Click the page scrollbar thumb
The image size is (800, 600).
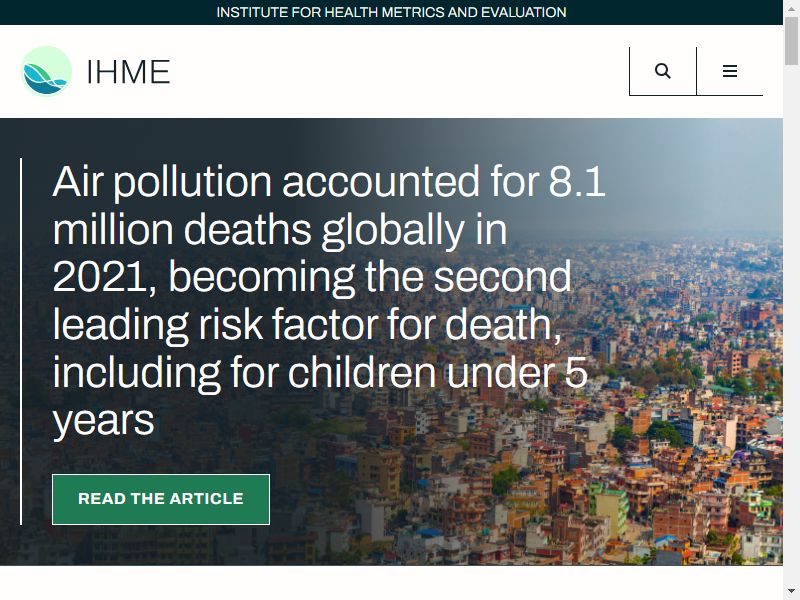[792, 39]
